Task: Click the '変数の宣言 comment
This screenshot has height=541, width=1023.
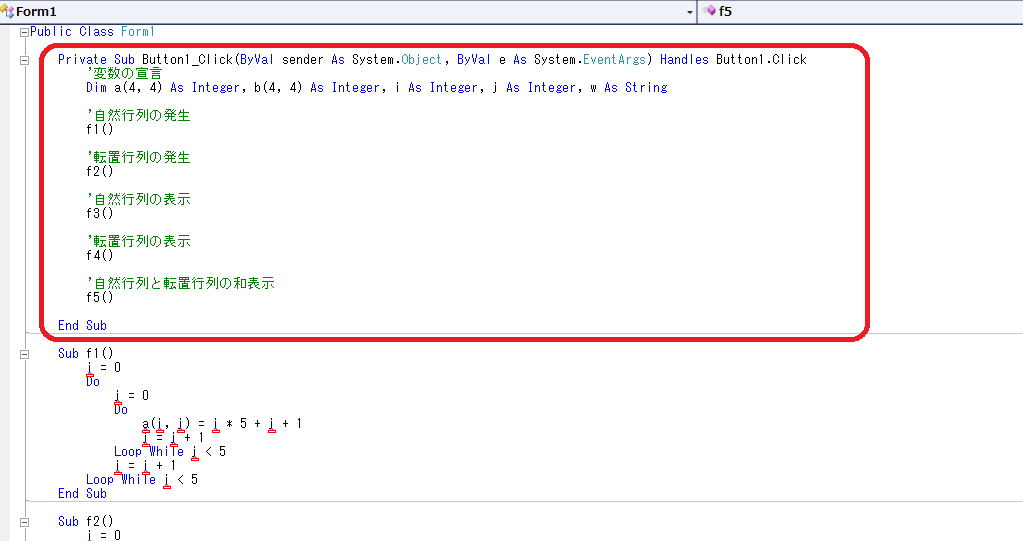Action: [x=124, y=73]
